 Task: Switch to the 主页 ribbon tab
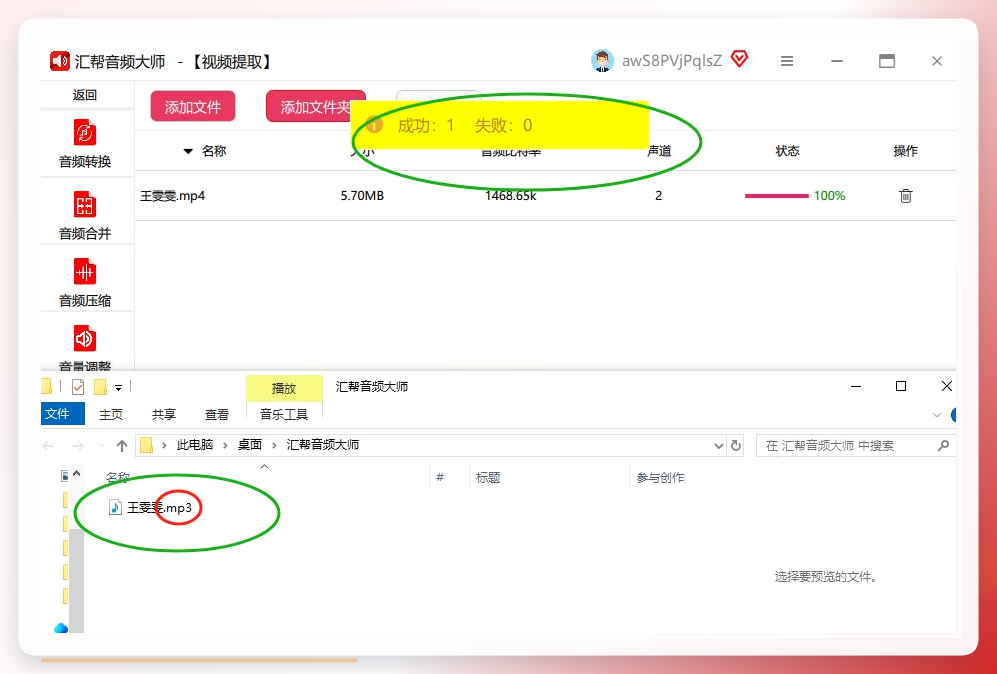tap(111, 415)
